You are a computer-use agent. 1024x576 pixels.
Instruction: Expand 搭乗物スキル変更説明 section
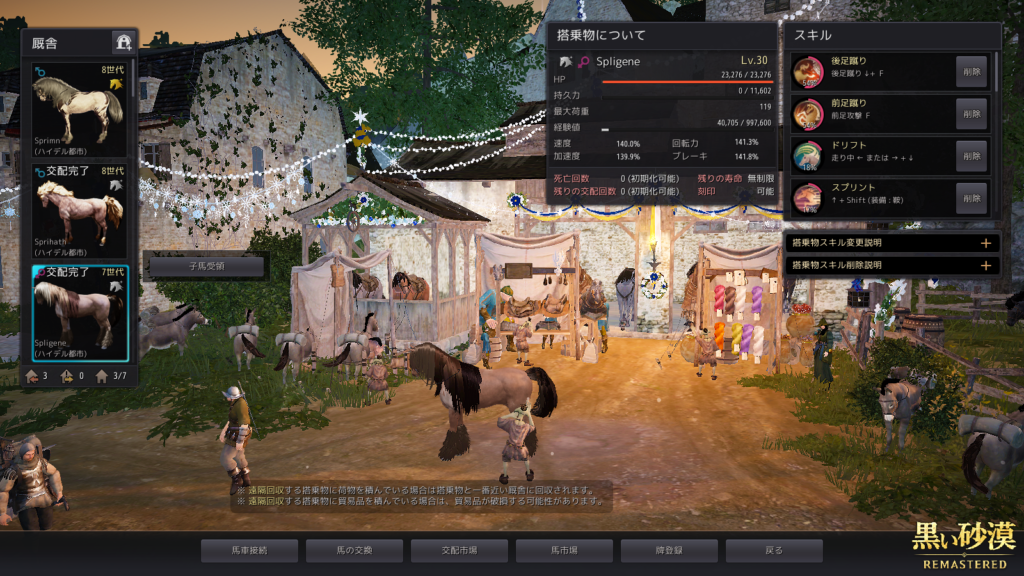(x=985, y=243)
